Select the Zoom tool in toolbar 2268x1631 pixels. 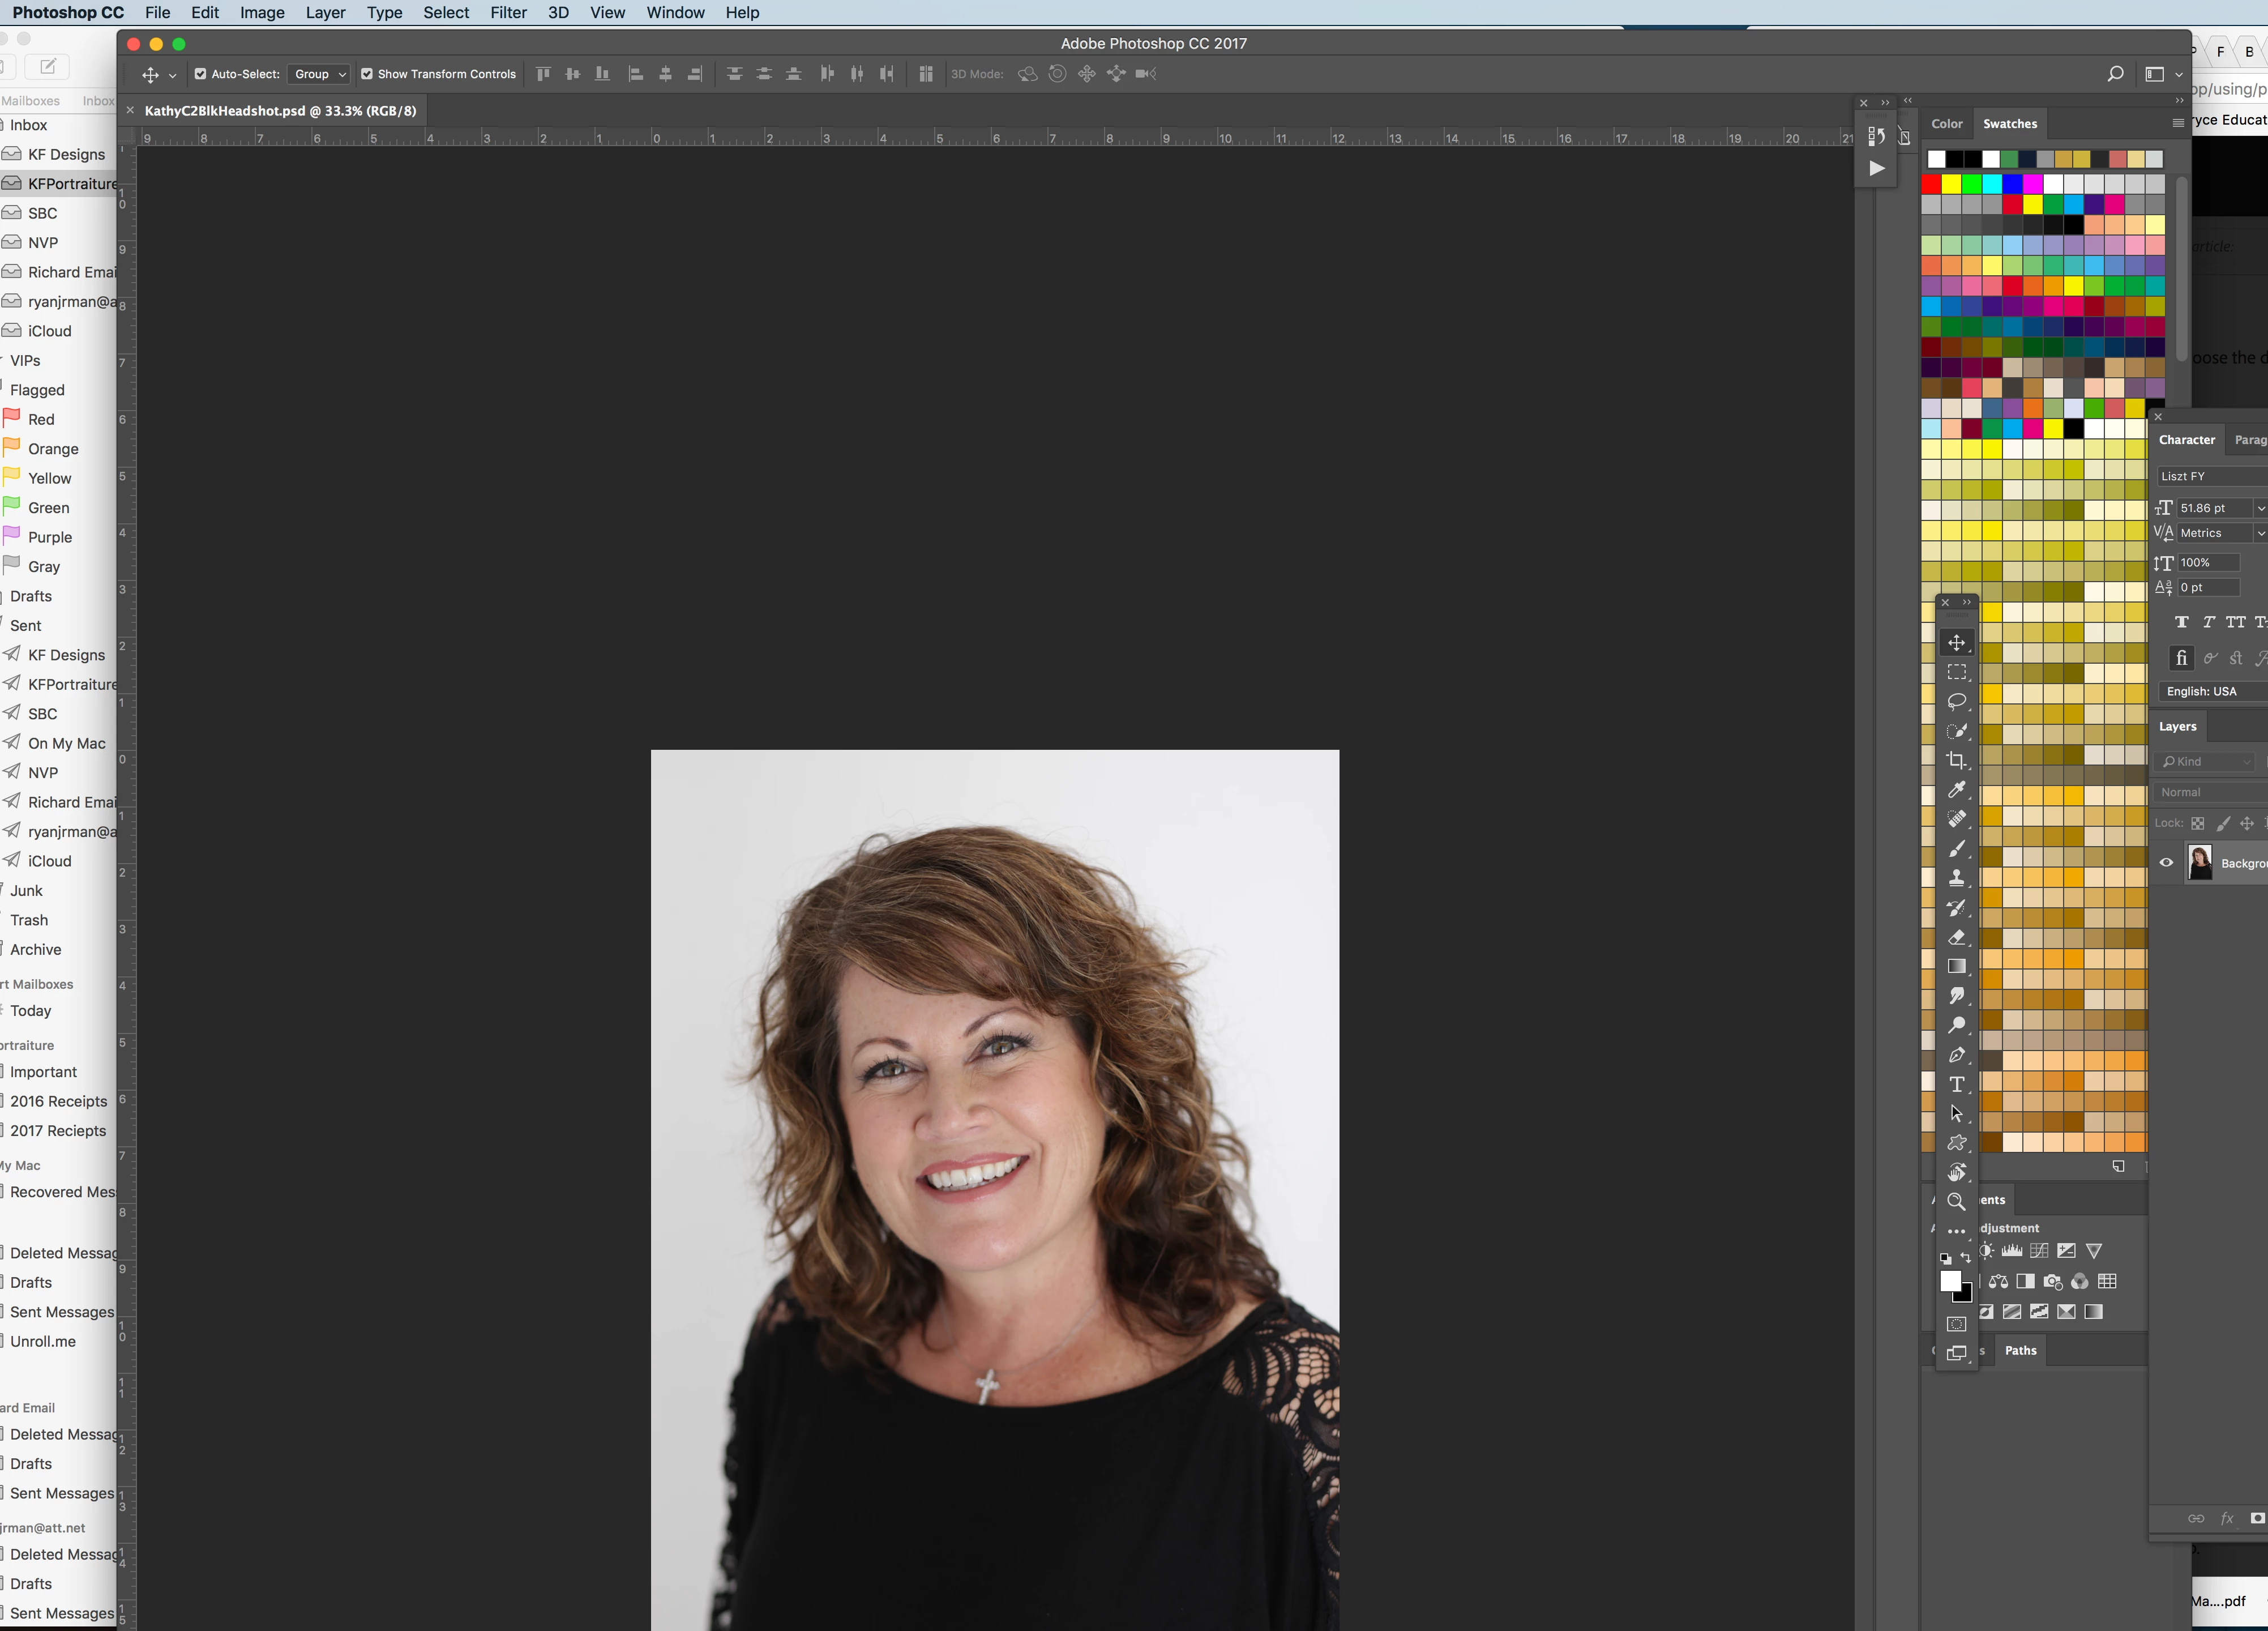coord(1956,1201)
